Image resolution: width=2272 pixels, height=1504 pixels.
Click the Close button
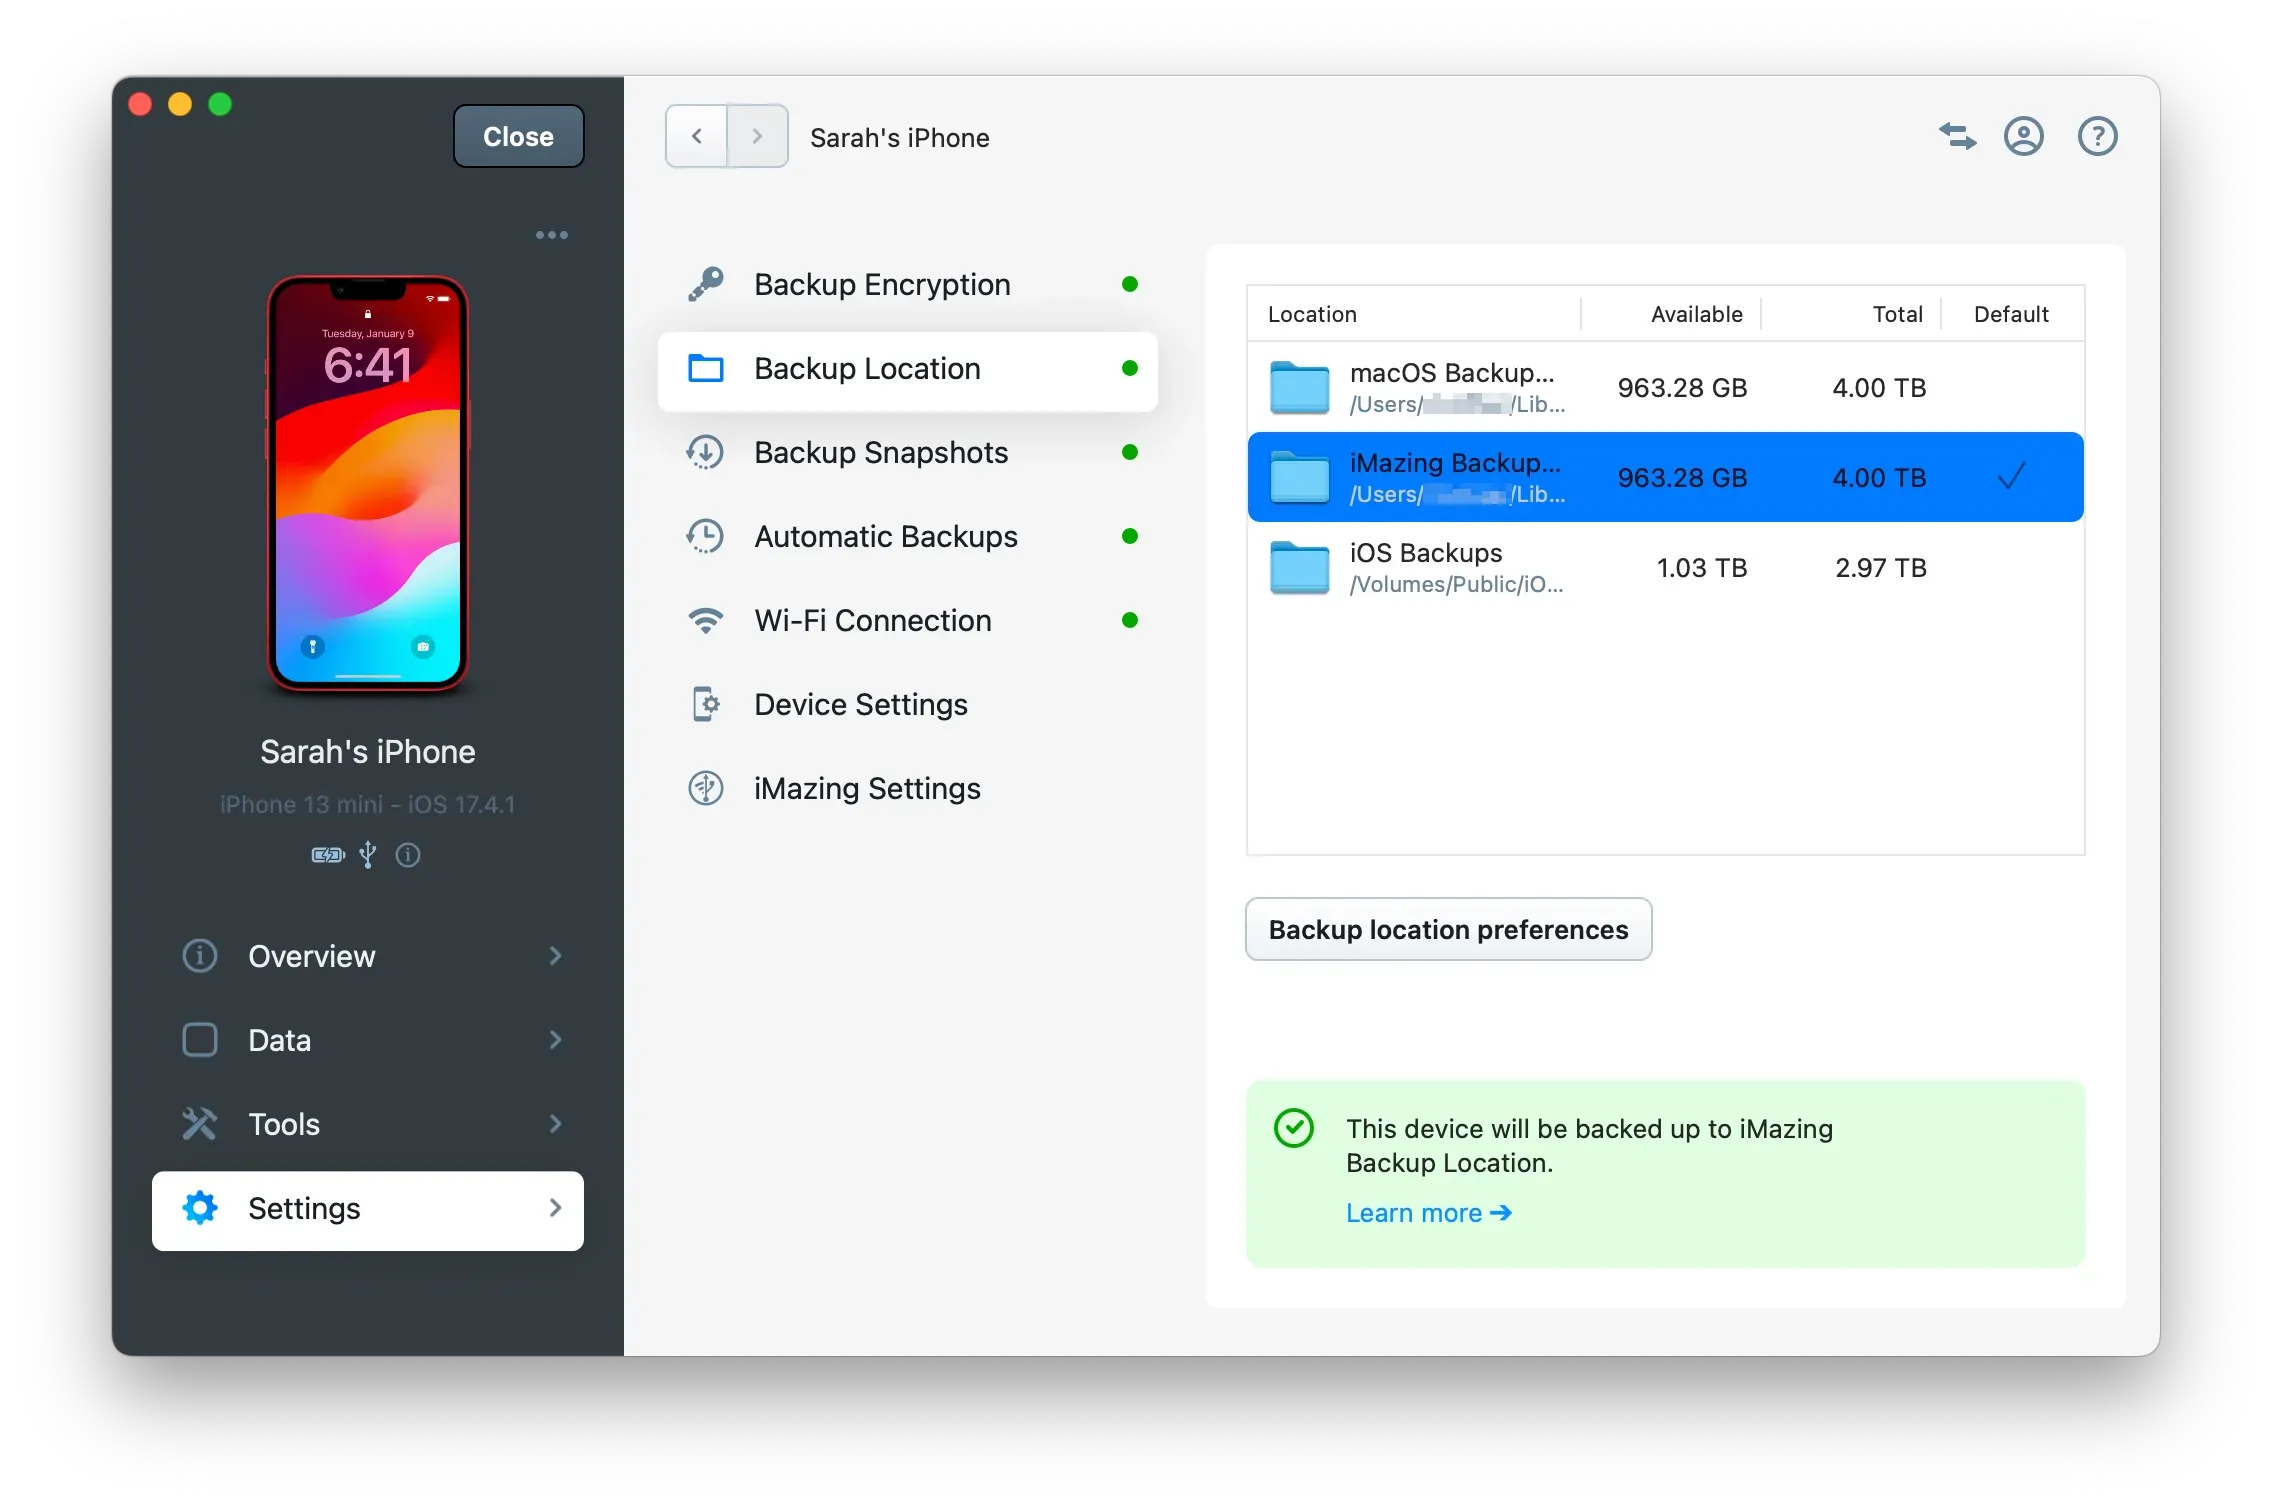pyautogui.click(x=517, y=136)
